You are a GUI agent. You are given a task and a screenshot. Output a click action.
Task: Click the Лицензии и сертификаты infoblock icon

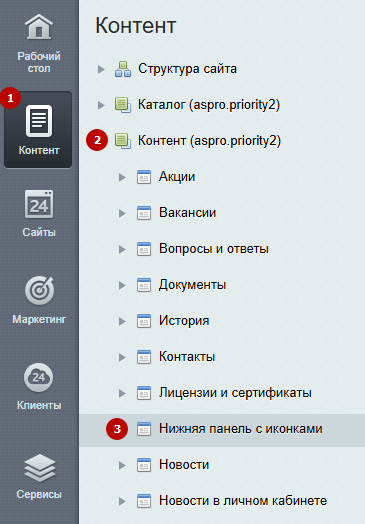144,393
